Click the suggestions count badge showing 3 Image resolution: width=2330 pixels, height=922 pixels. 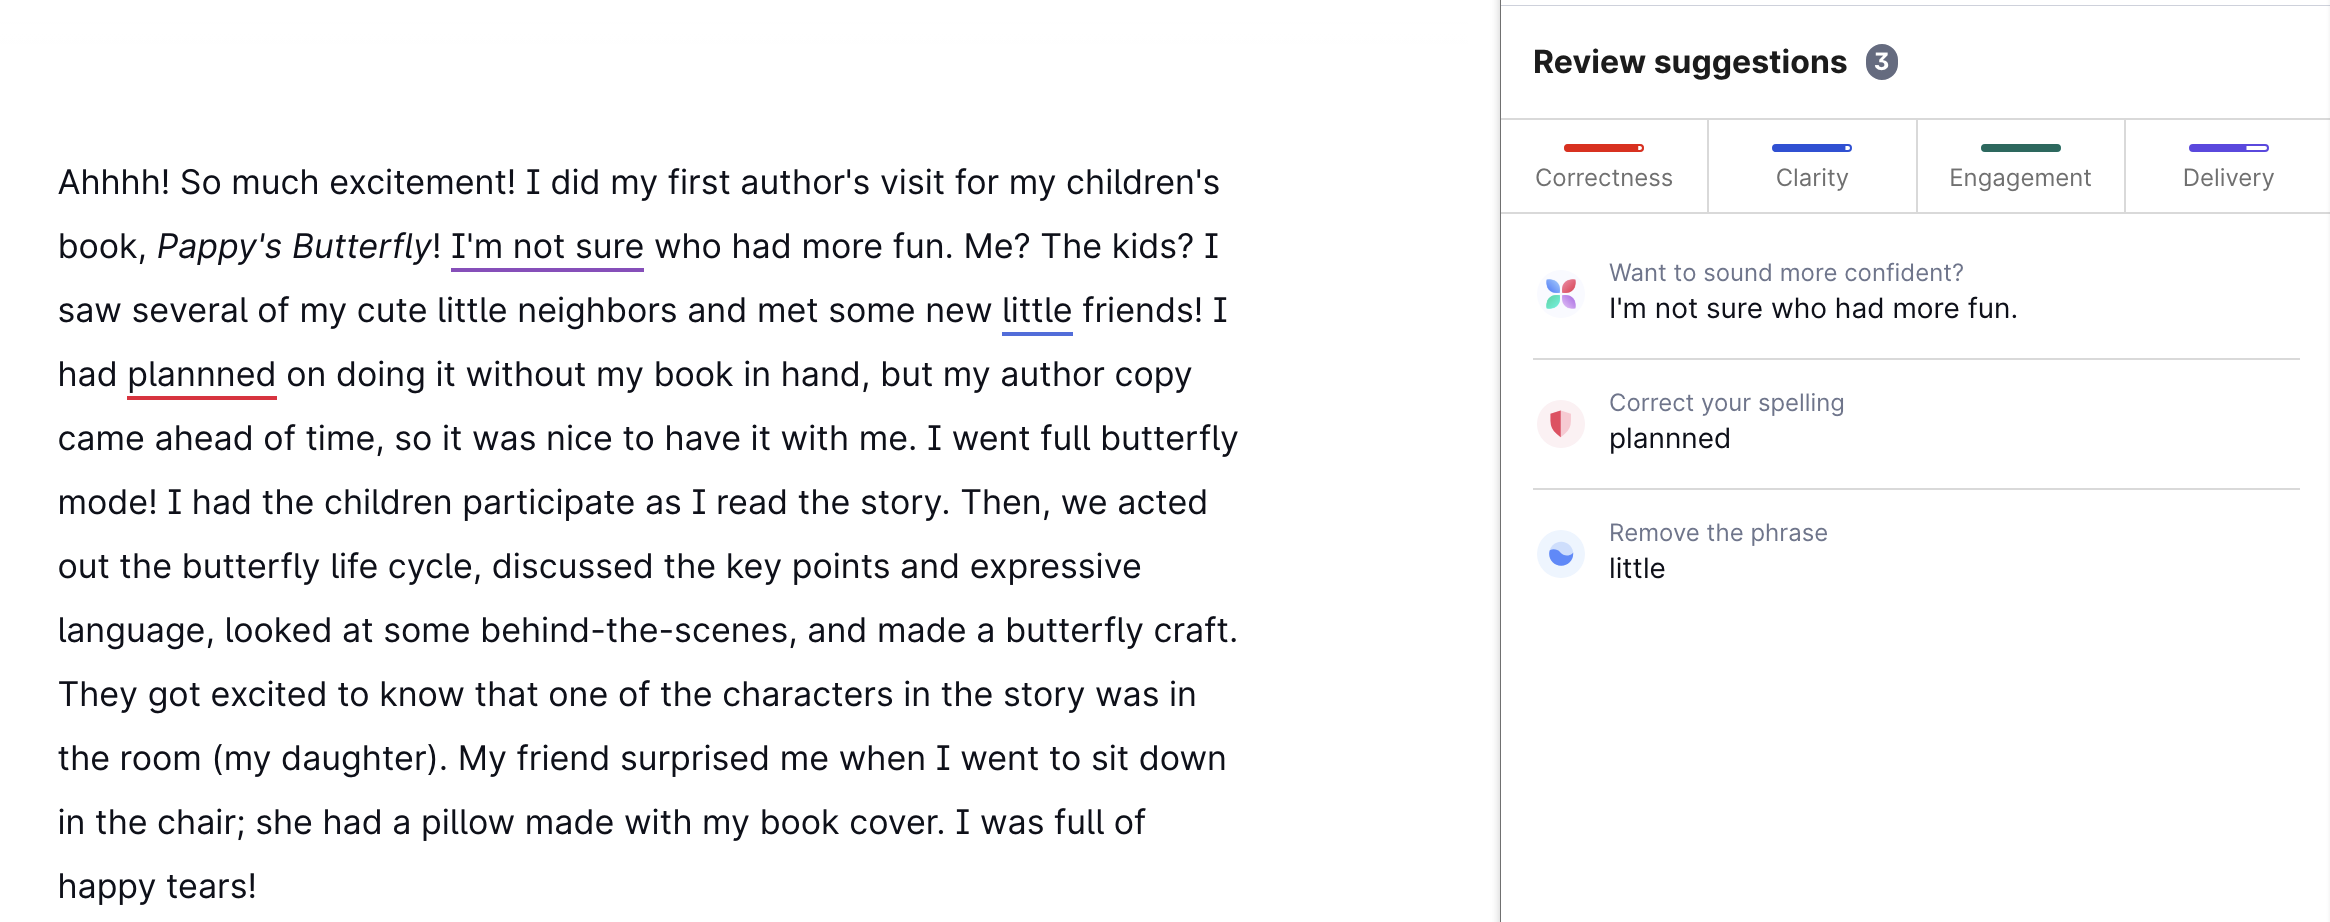pos(1881,62)
